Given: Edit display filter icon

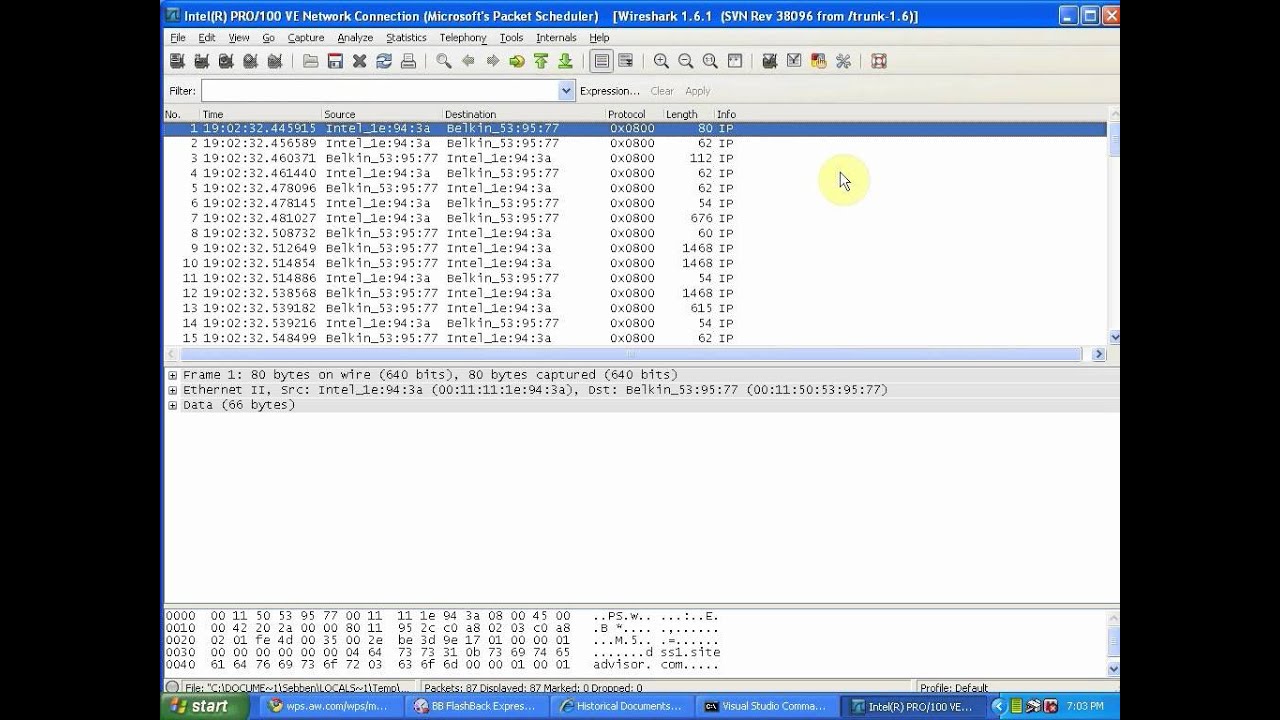Looking at the screenshot, I should 794,61.
